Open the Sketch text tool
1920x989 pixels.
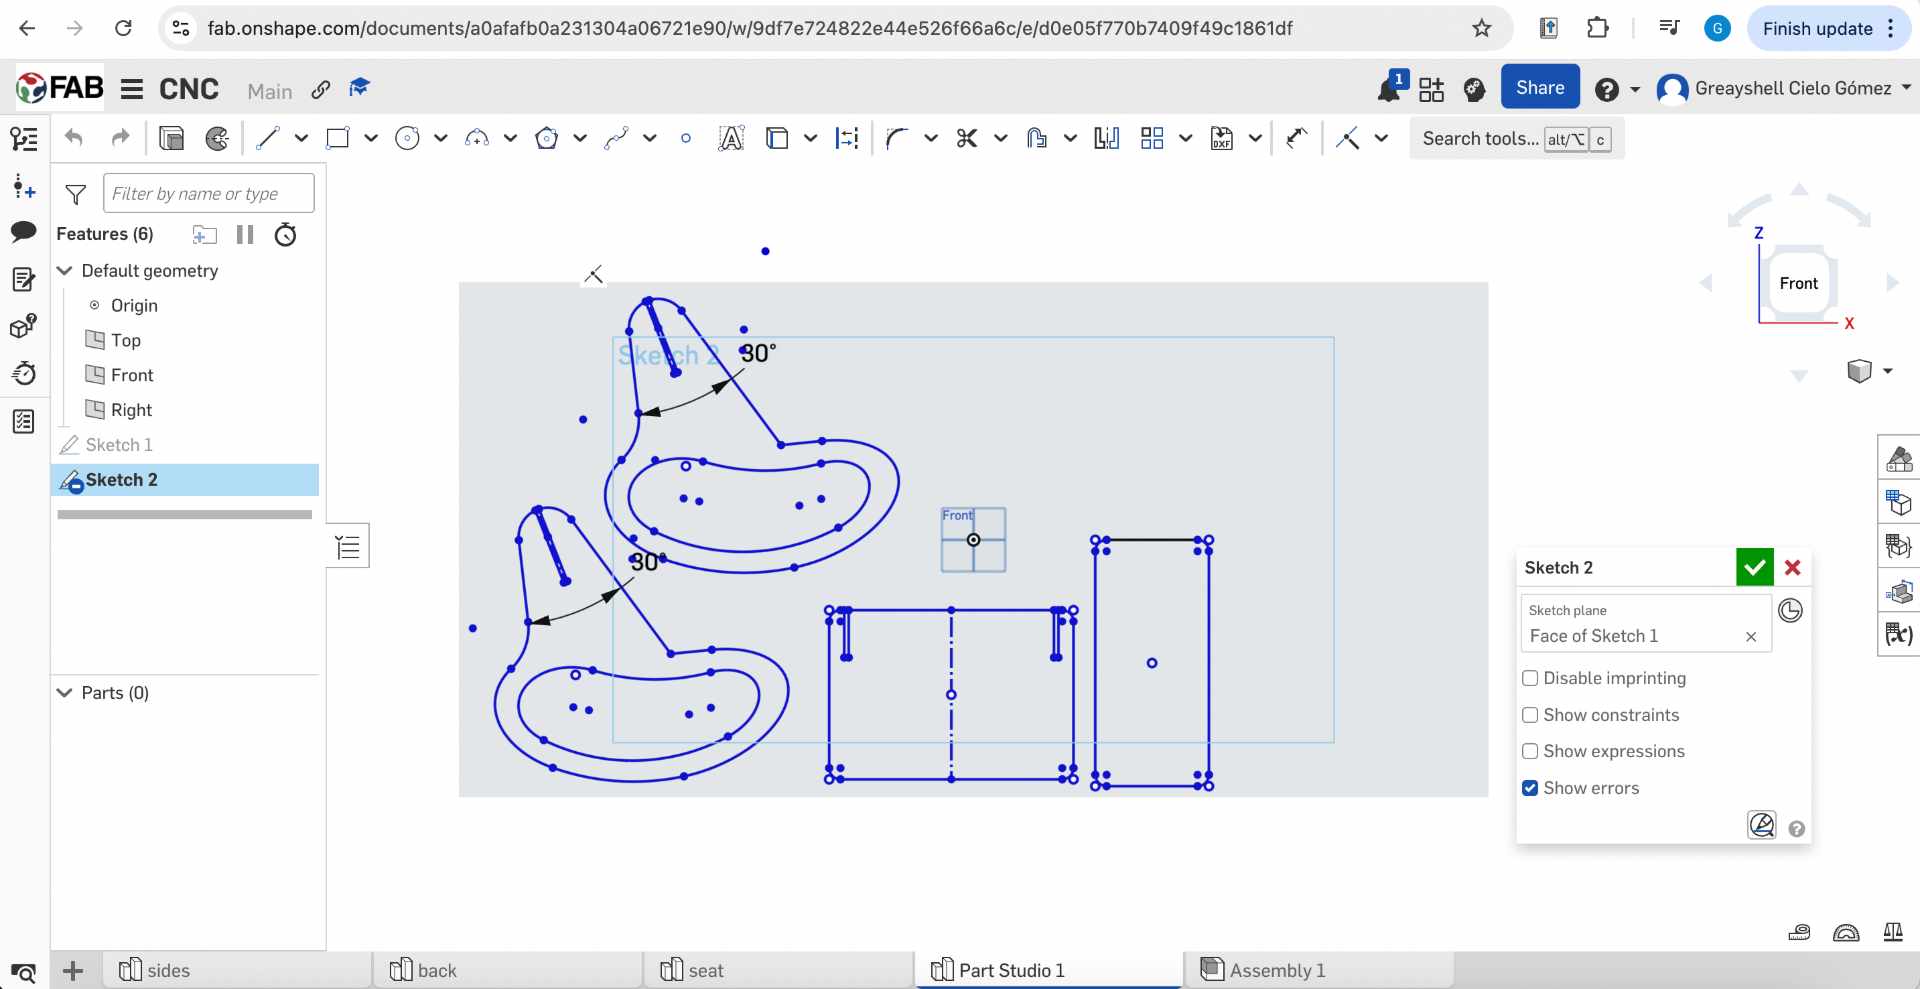[x=731, y=138]
